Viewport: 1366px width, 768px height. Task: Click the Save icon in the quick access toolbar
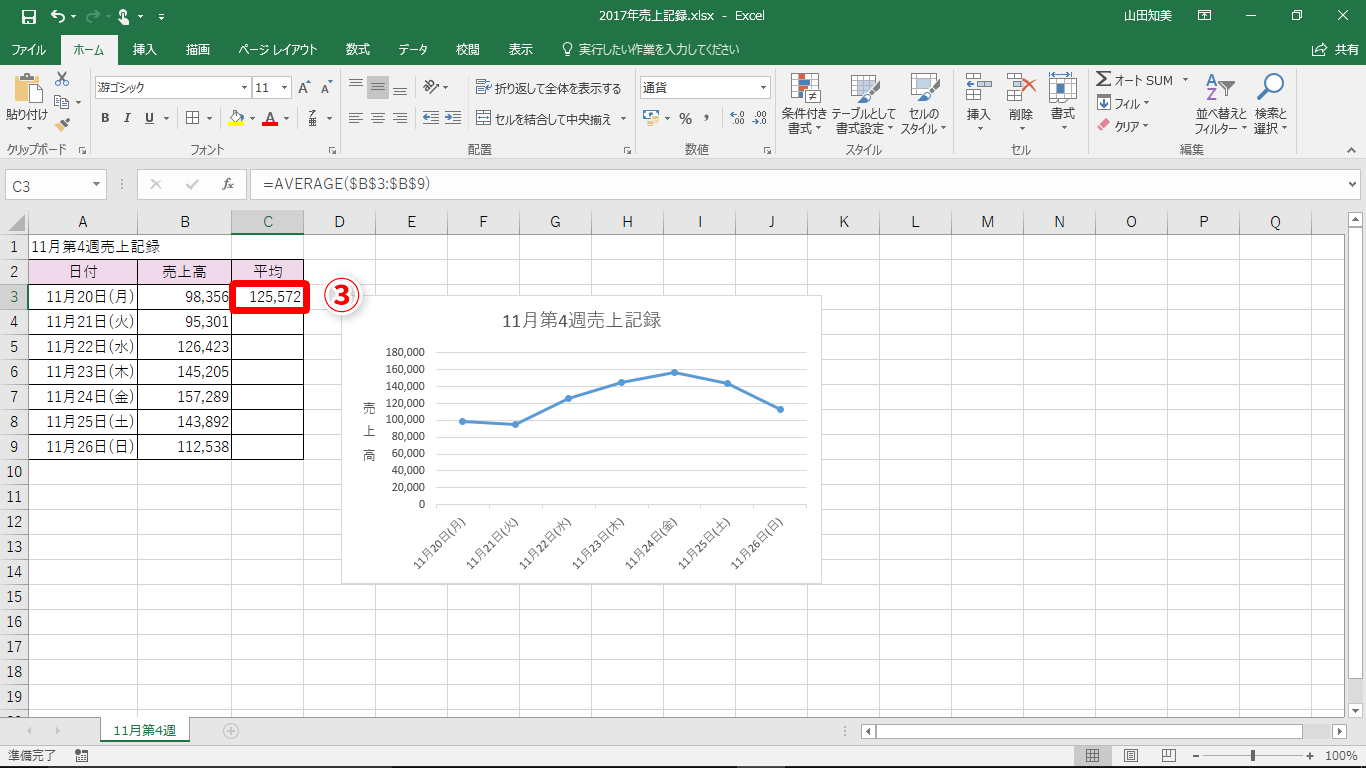pyautogui.click(x=28, y=16)
